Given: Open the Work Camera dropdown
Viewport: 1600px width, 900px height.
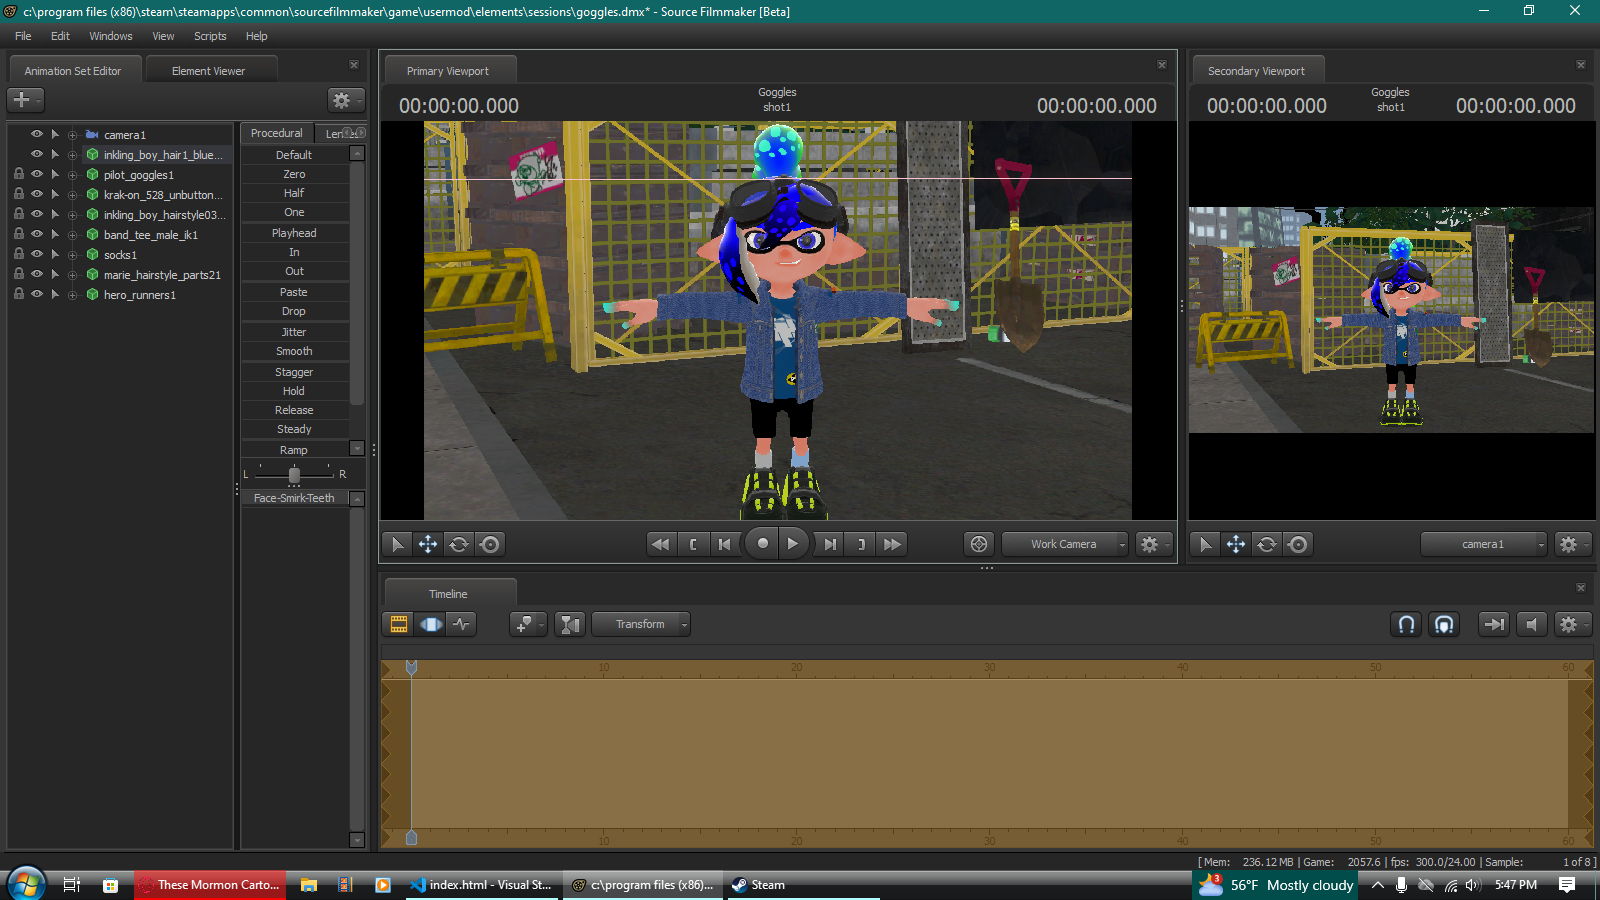Looking at the screenshot, I should (1065, 544).
